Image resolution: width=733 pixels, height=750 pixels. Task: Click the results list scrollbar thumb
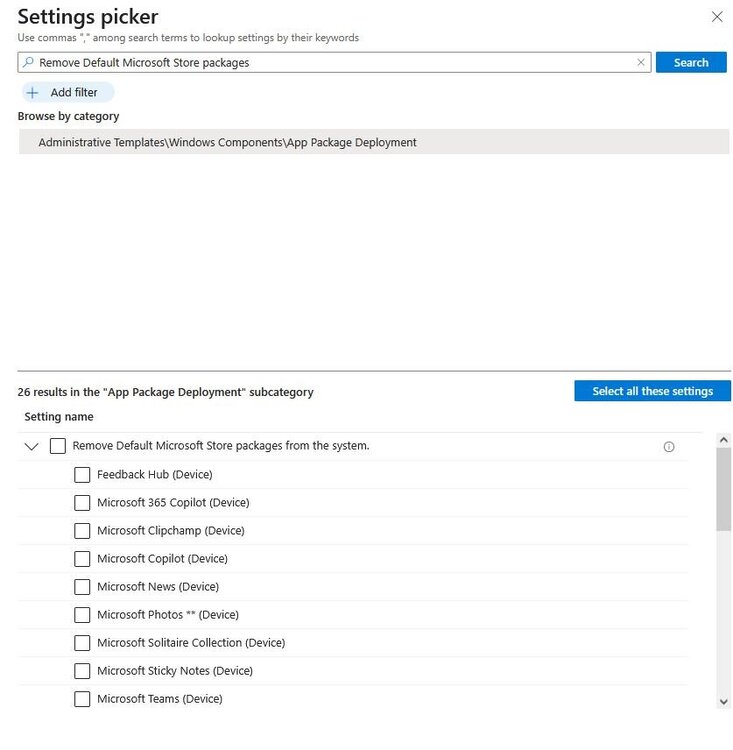[x=723, y=489]
